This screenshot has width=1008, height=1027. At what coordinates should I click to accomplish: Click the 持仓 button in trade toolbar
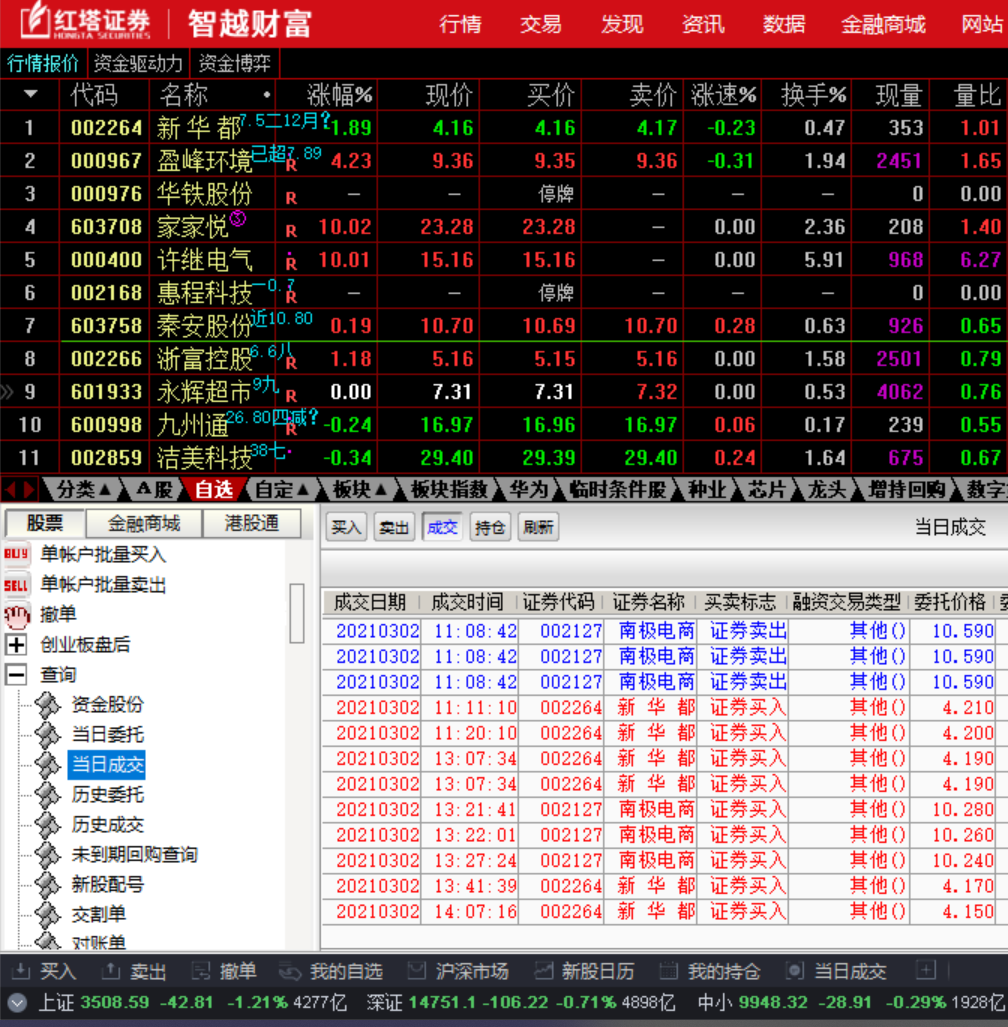[x=490, y=527]
